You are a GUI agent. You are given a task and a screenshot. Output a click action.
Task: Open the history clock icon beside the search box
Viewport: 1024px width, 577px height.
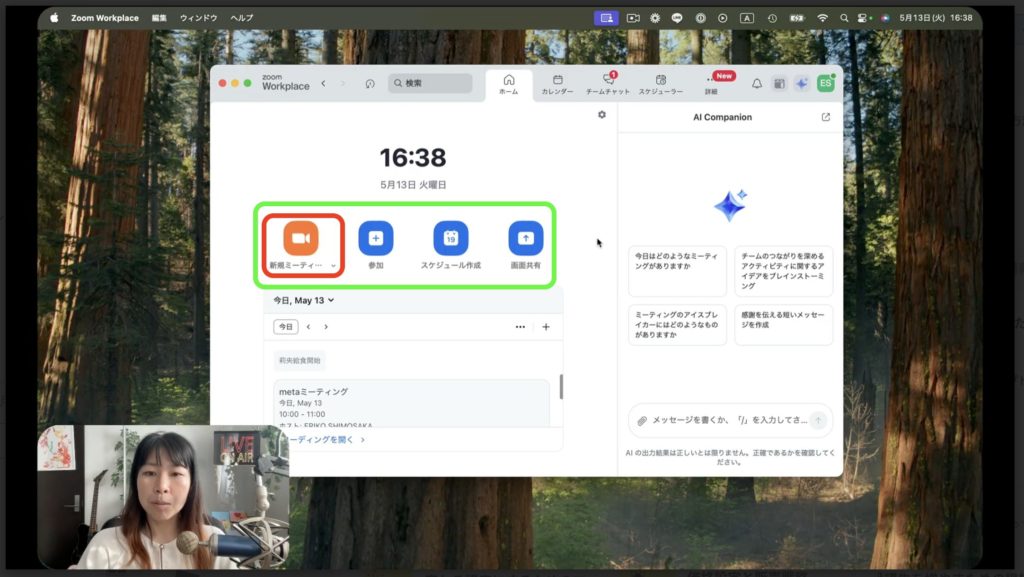coord(370,84)
